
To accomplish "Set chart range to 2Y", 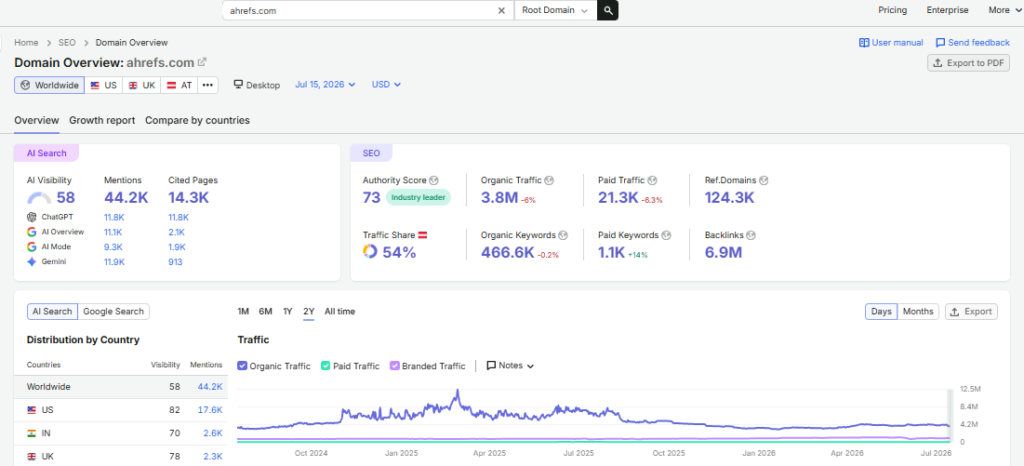I will coord(309,311).
